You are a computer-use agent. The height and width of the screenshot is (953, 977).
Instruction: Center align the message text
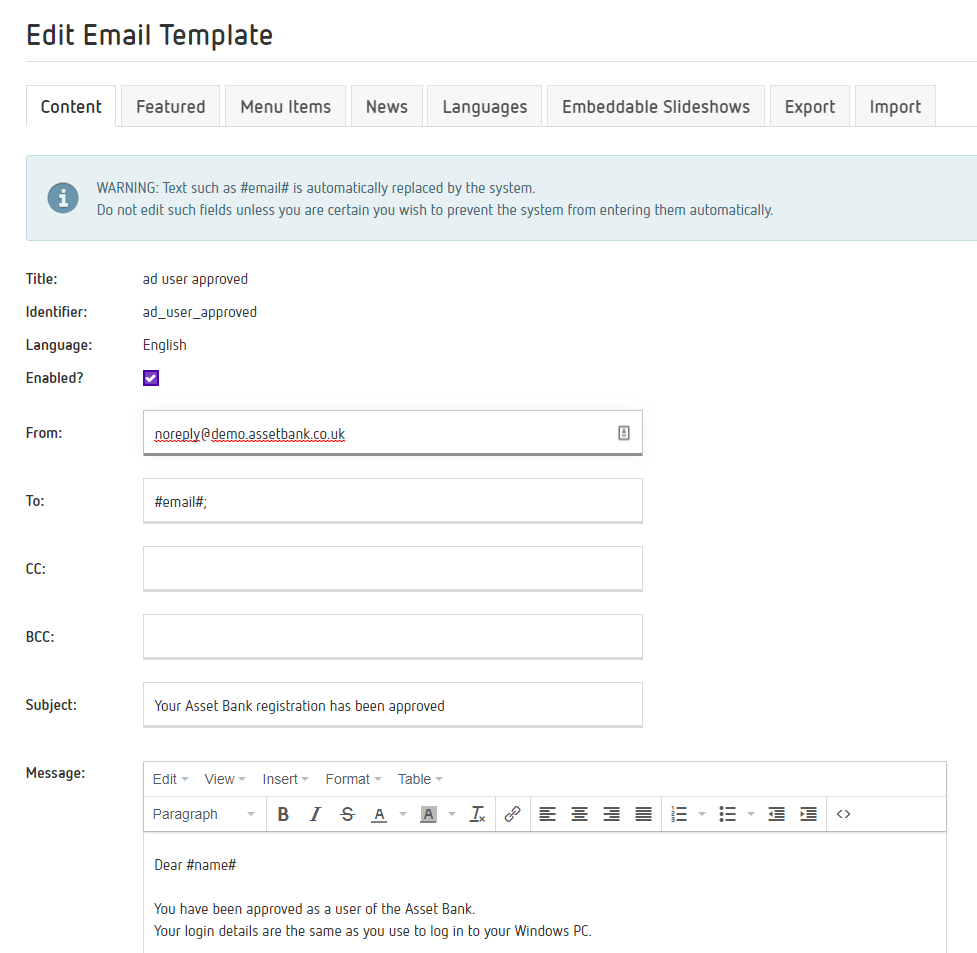coord(579,814)
